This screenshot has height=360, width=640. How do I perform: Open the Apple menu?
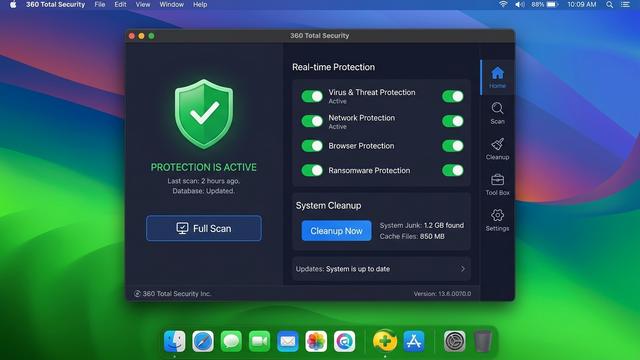pyautogui.click(x=13, y=4)
